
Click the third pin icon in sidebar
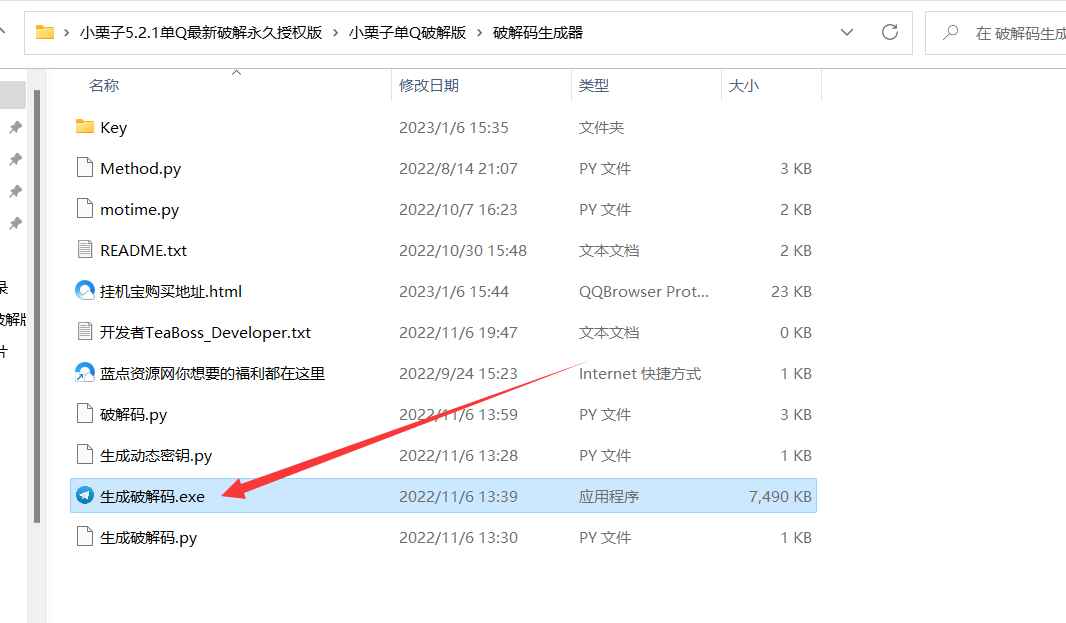pos(15,191)
